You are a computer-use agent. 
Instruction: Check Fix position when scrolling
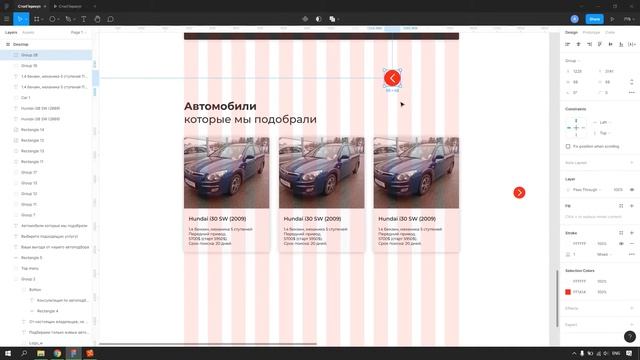568,146
